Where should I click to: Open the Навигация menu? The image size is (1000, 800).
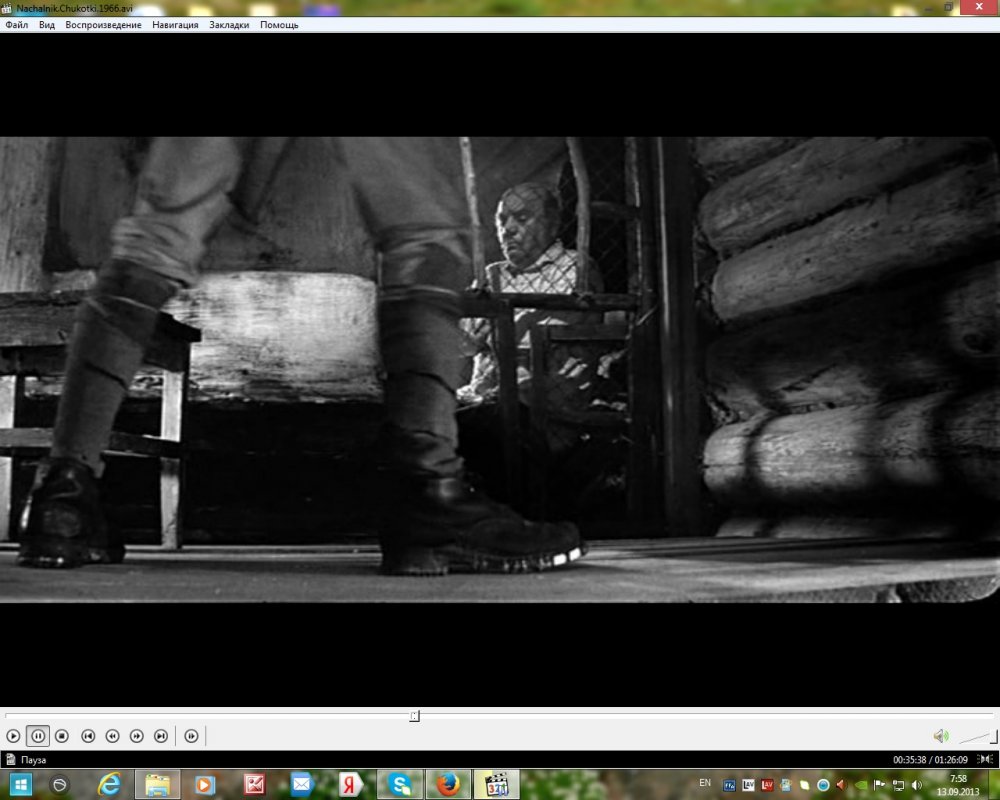tap(175, 25)
